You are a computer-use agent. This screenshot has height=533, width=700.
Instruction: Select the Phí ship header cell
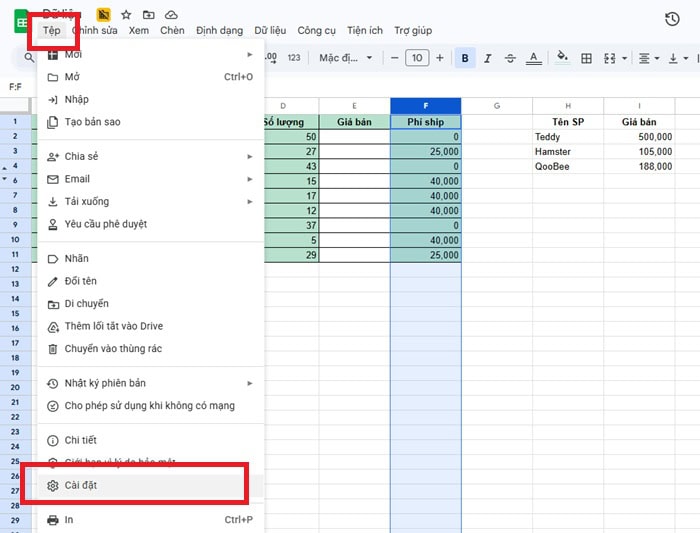tap(425, 122)
